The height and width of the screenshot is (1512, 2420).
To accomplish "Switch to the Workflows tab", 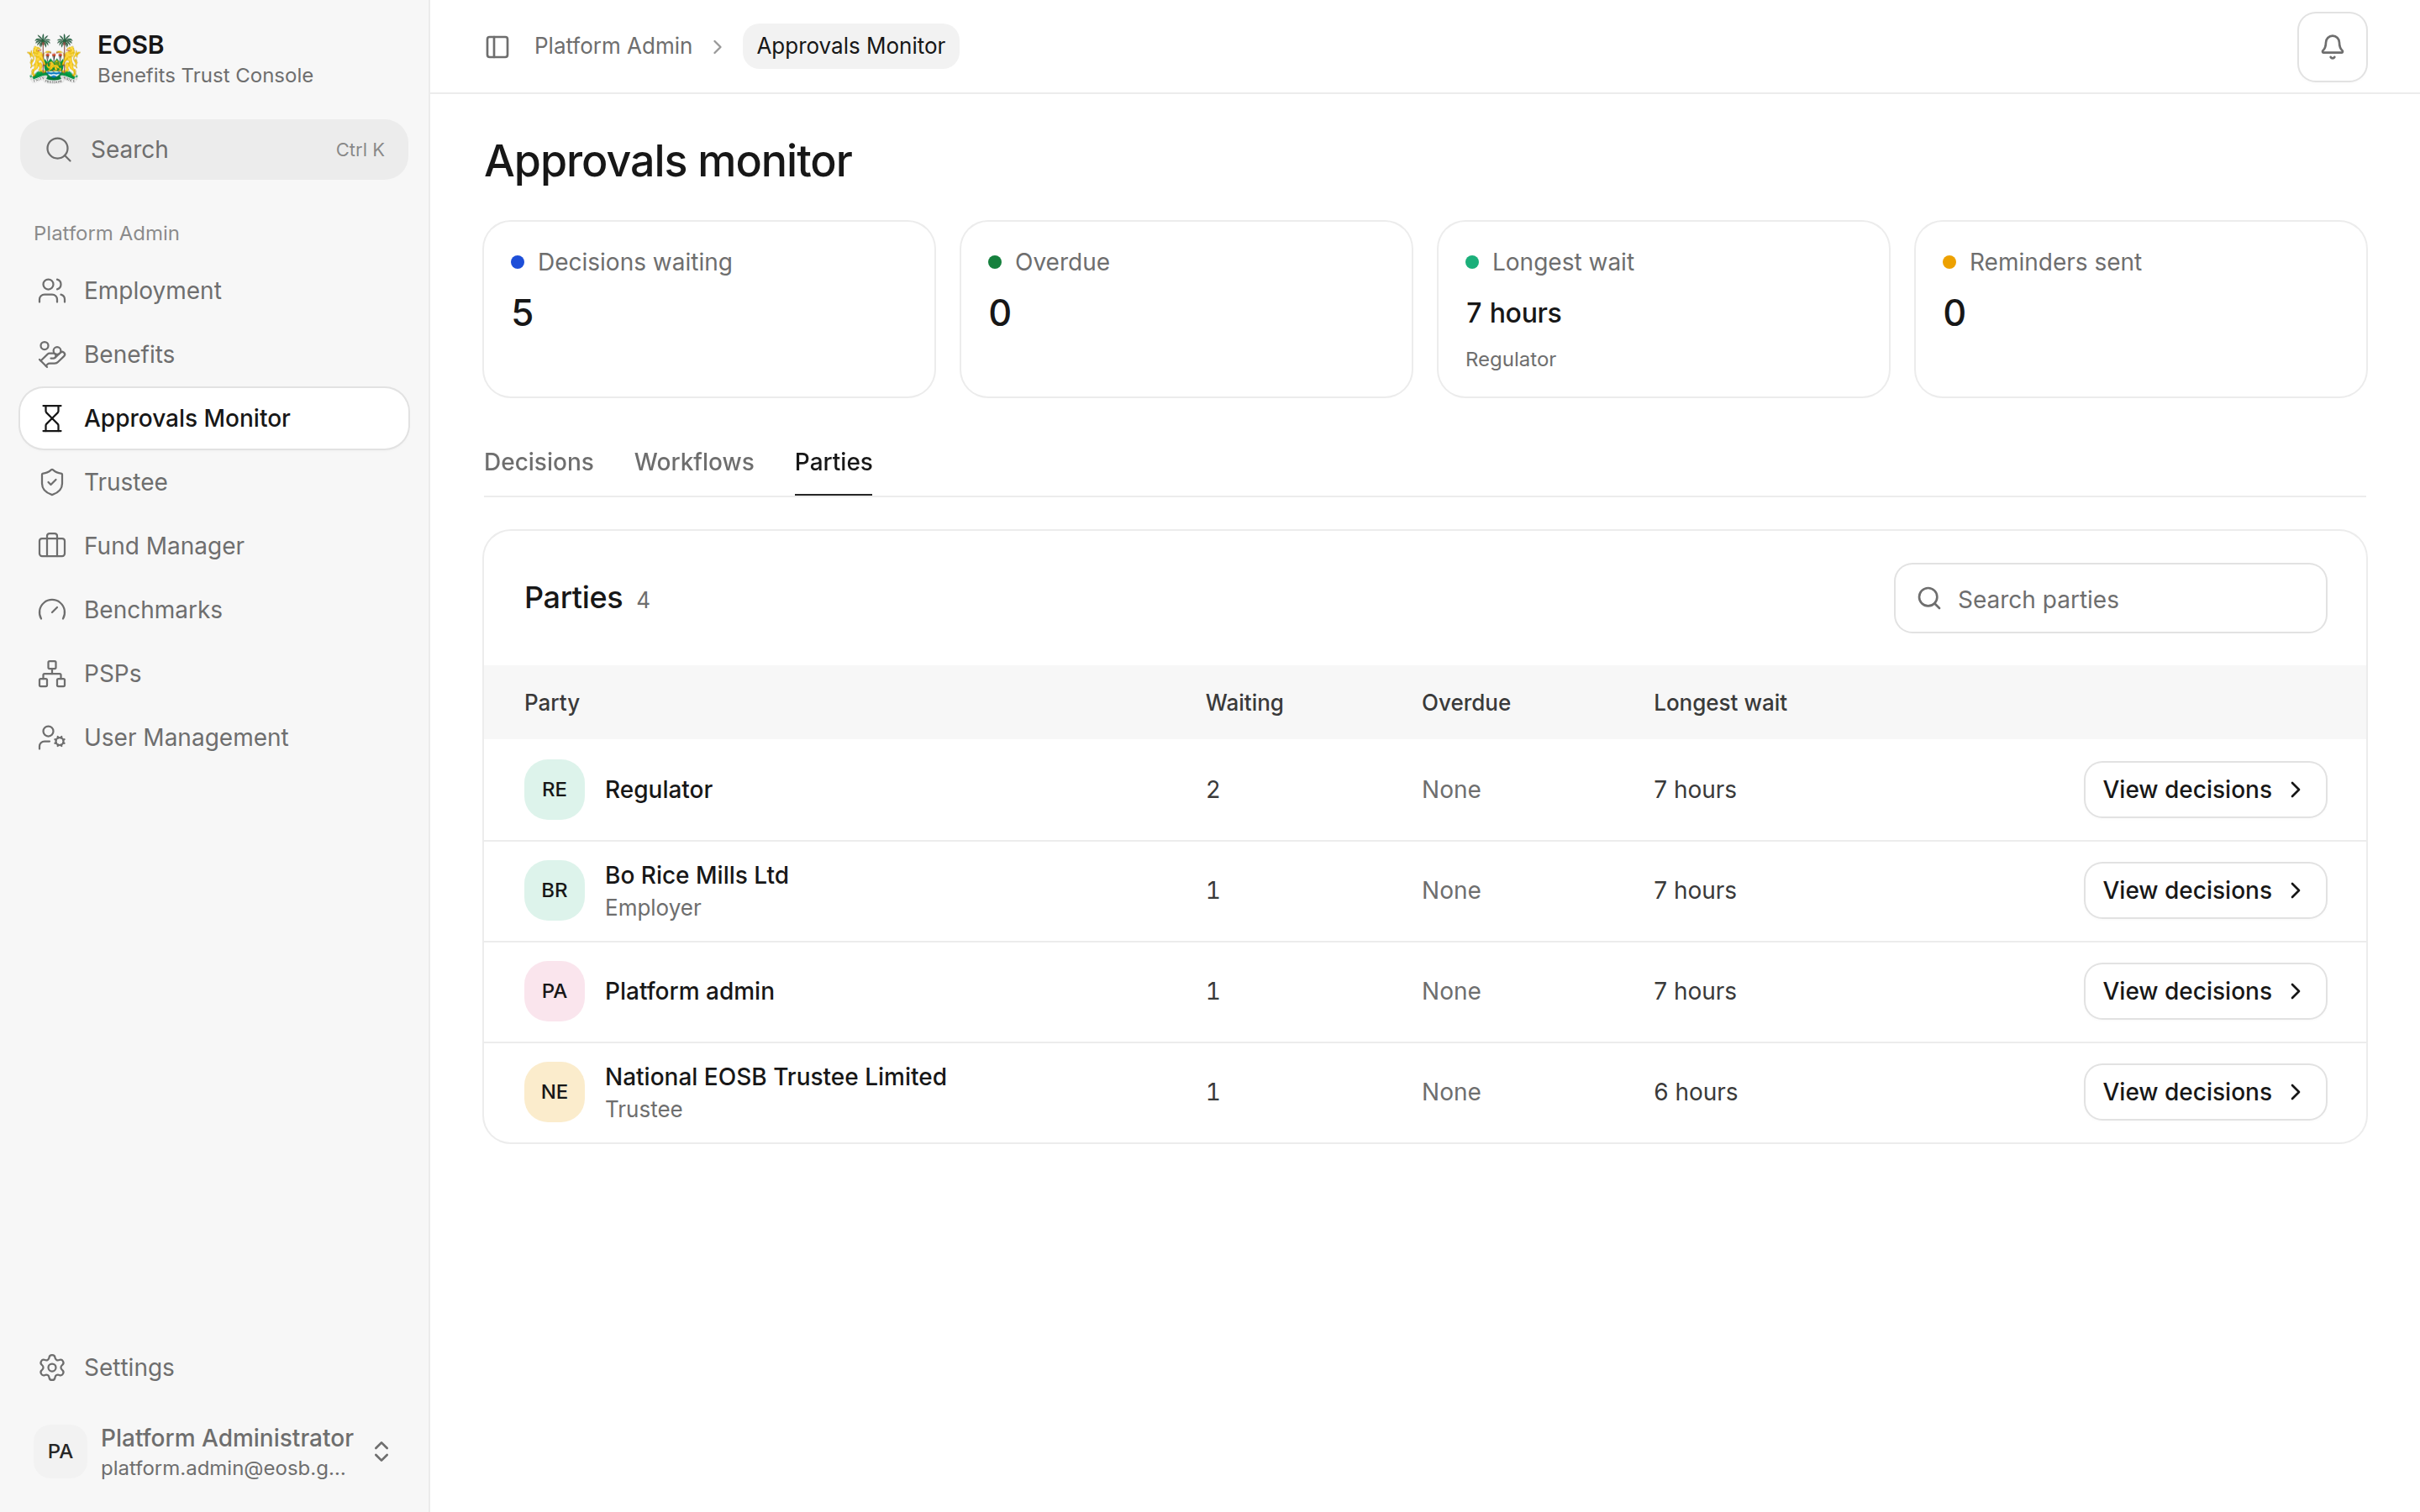I will (x=693, y=462).
